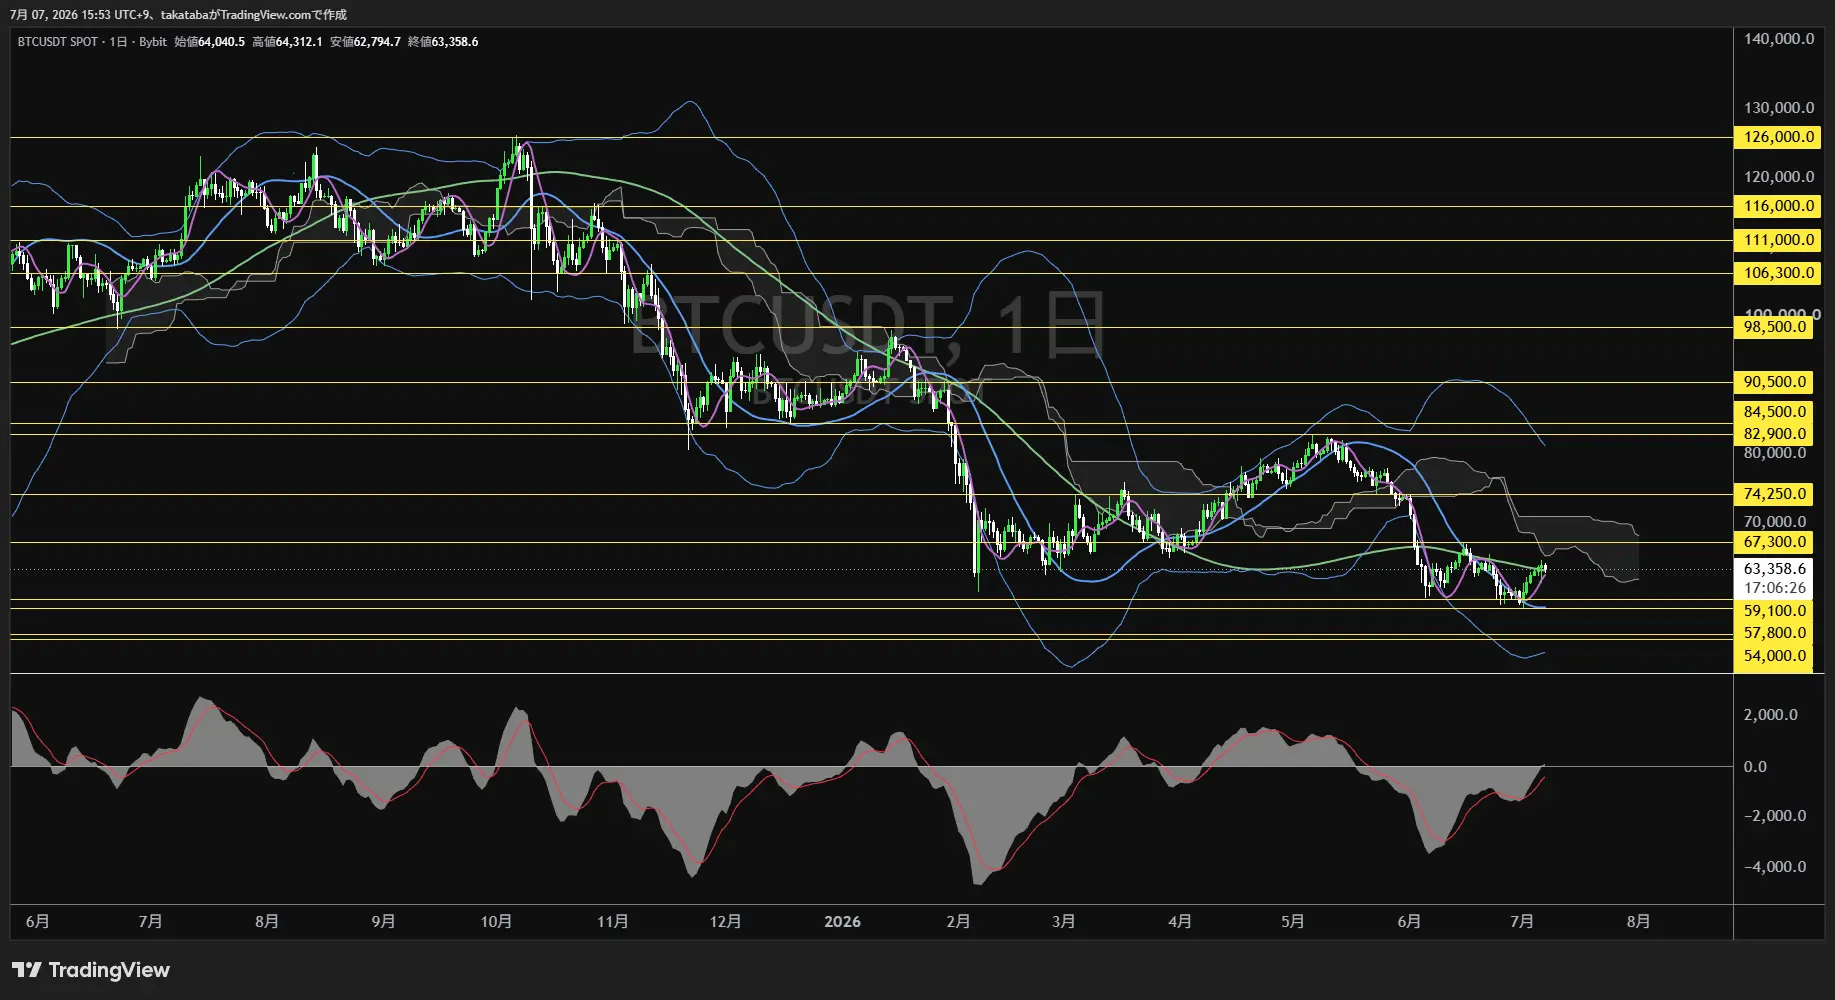The image size is (1835, 1000).
Task: Click the TradingView logo icon
Action: [x=27, y=970]
